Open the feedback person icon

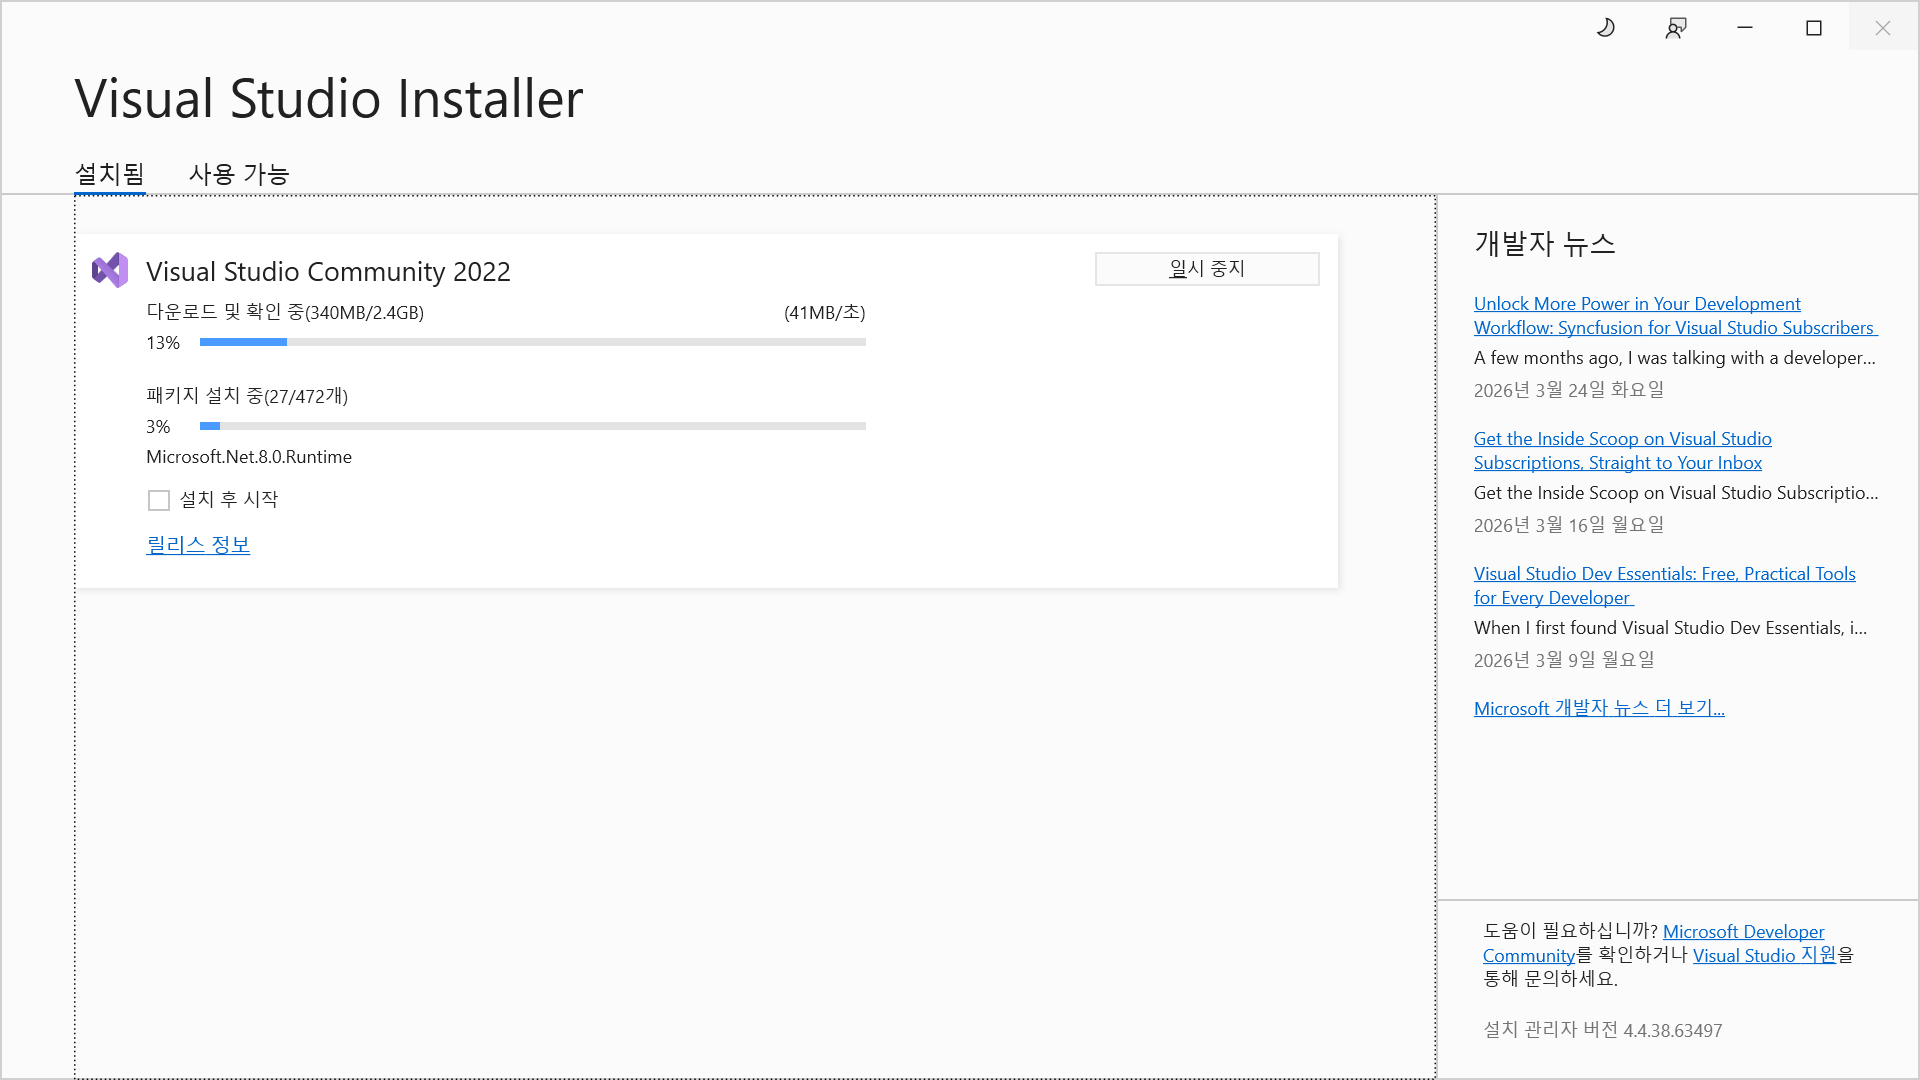click(1676, 28)
